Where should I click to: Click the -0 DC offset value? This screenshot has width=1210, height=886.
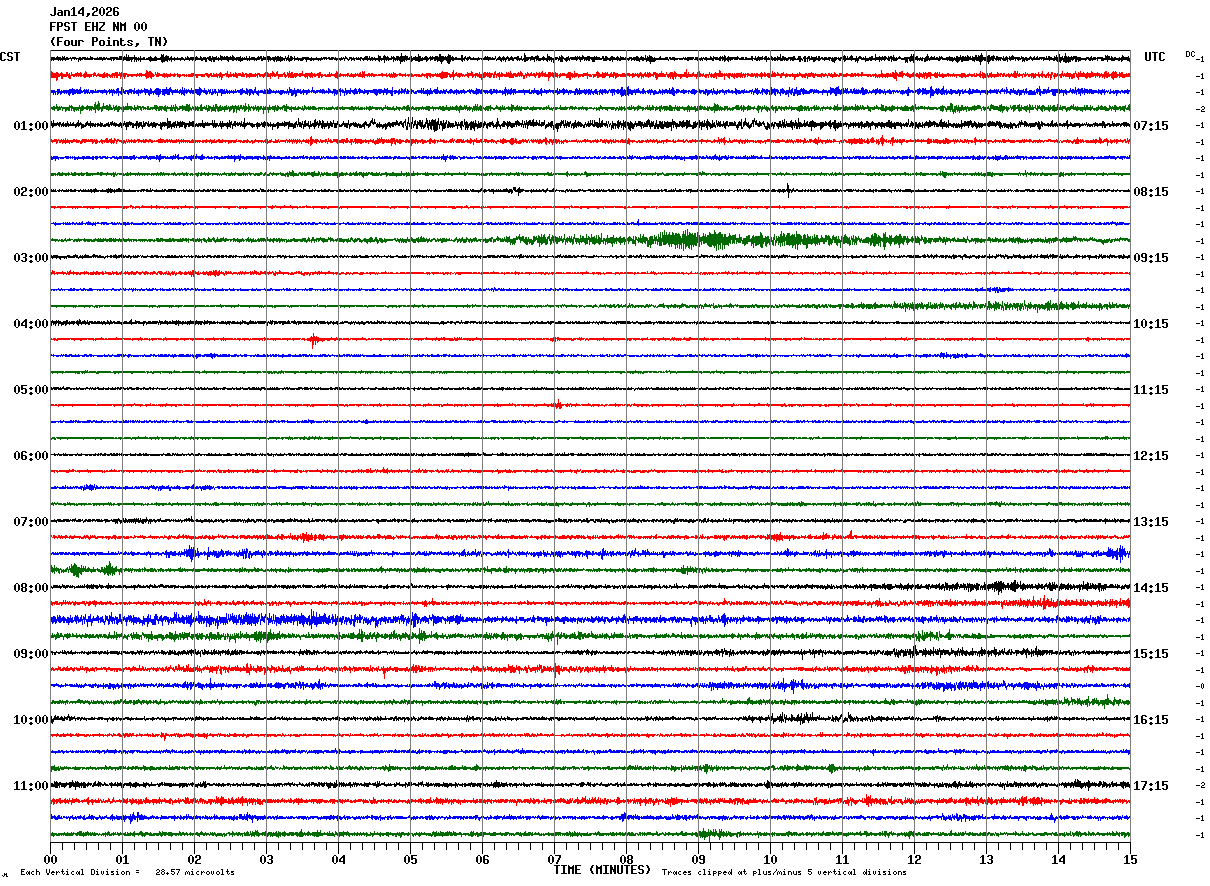1199,686
